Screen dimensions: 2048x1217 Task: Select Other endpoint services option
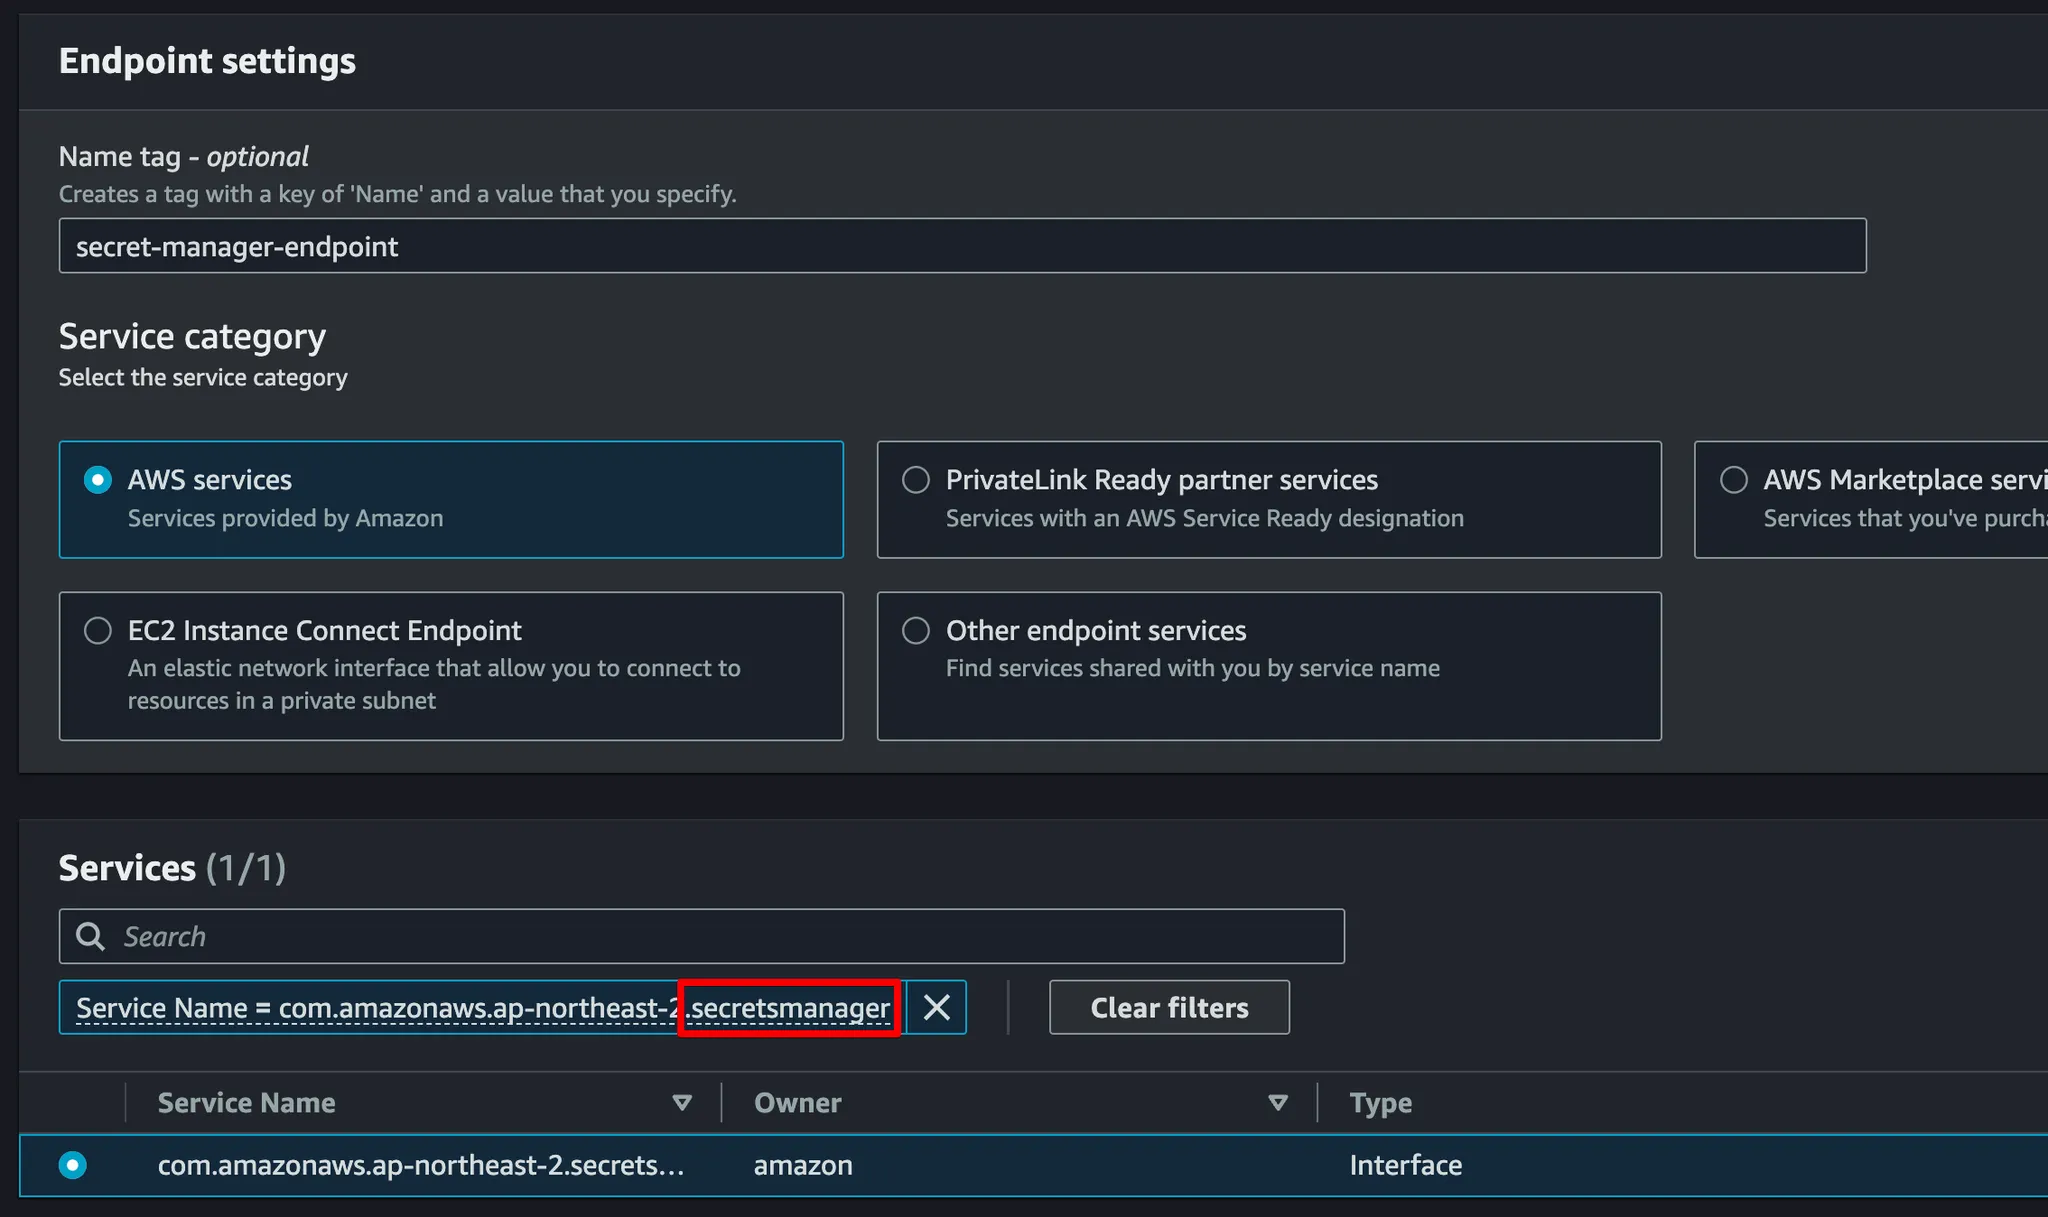tap(916, 631)
